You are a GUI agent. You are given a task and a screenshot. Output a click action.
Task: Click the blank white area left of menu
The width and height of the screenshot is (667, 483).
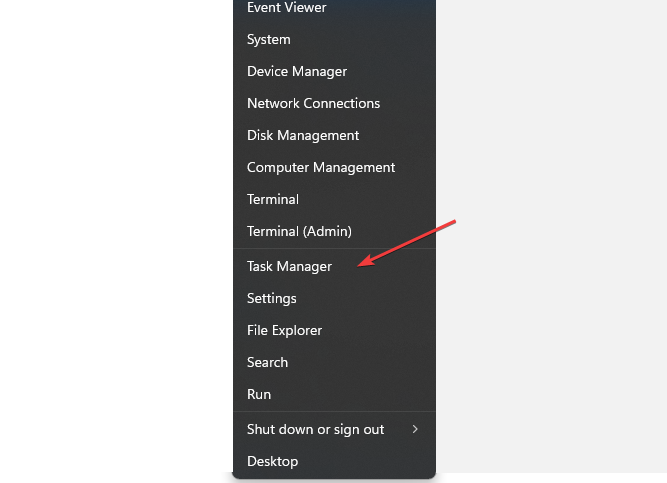click(x=110, y=240)
